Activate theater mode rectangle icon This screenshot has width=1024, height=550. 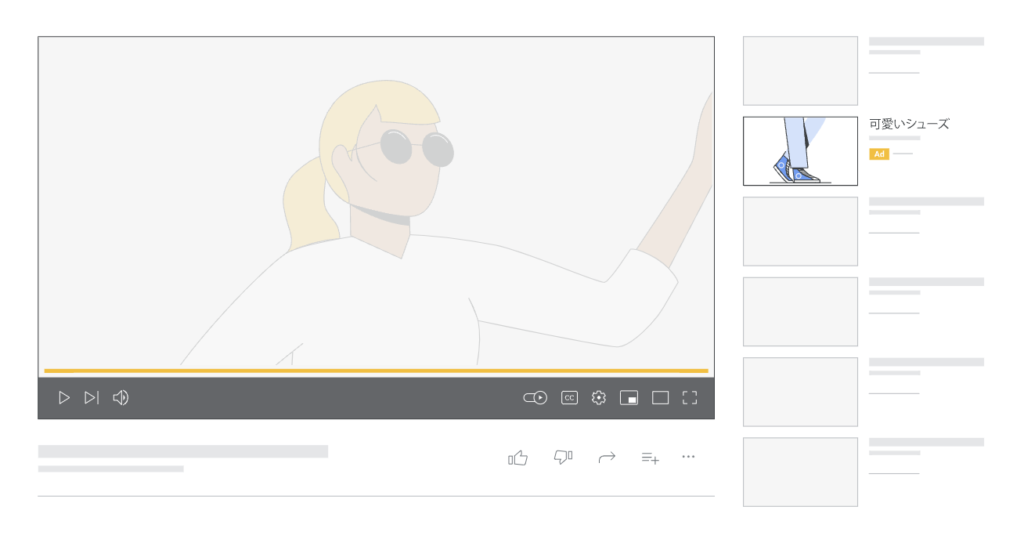tap(660, 398)
